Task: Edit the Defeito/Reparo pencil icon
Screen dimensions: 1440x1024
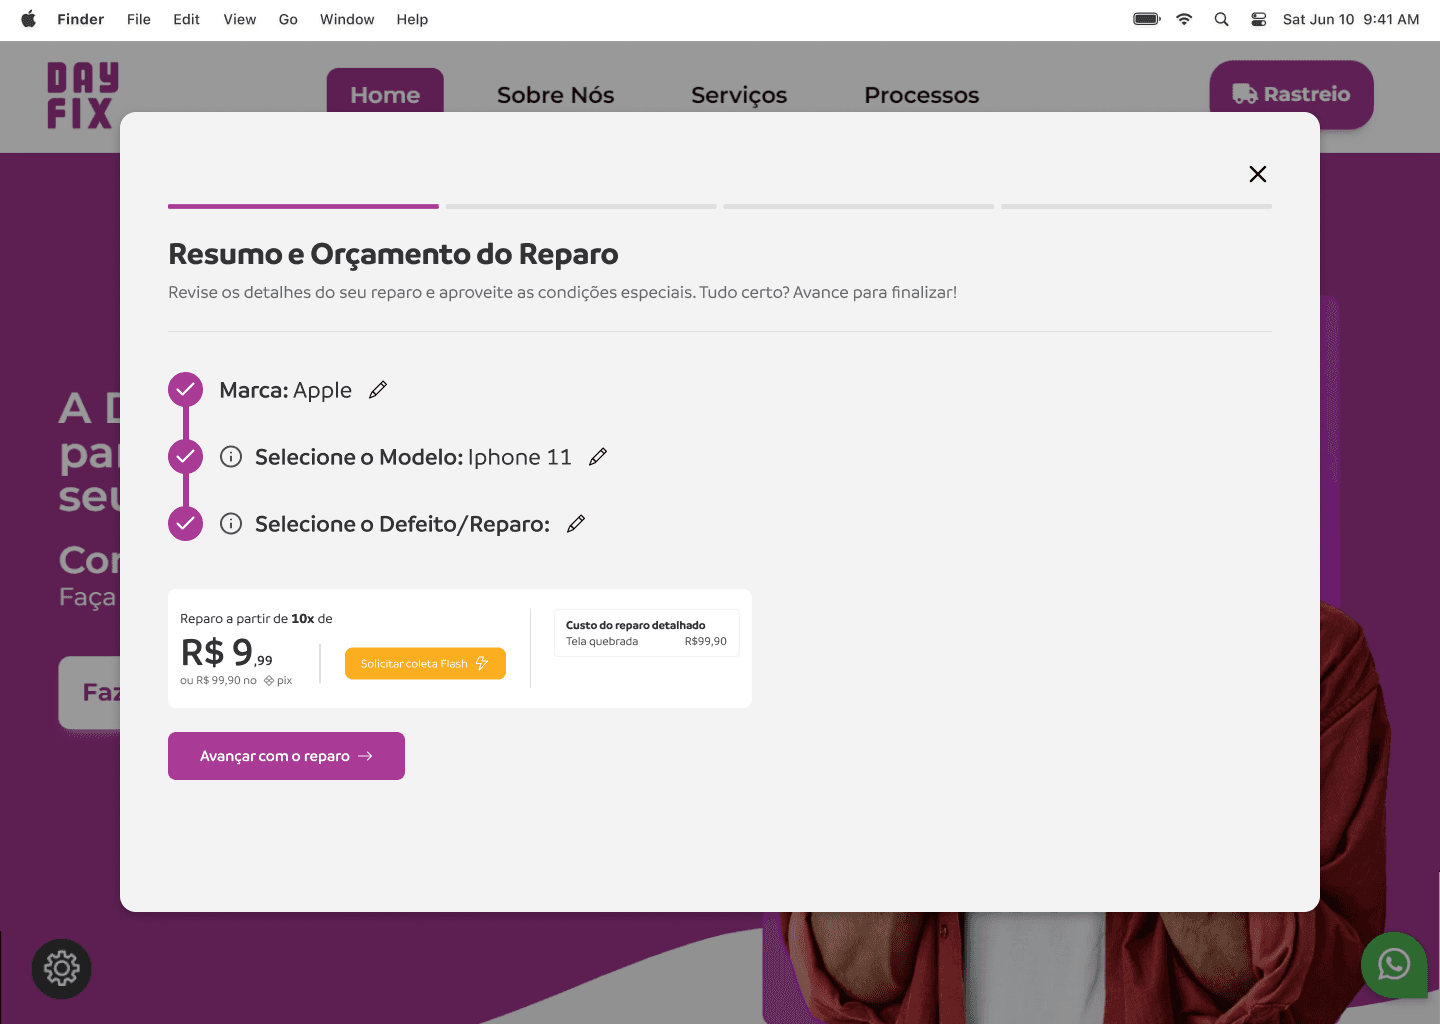Action: (x=576, y=524)
